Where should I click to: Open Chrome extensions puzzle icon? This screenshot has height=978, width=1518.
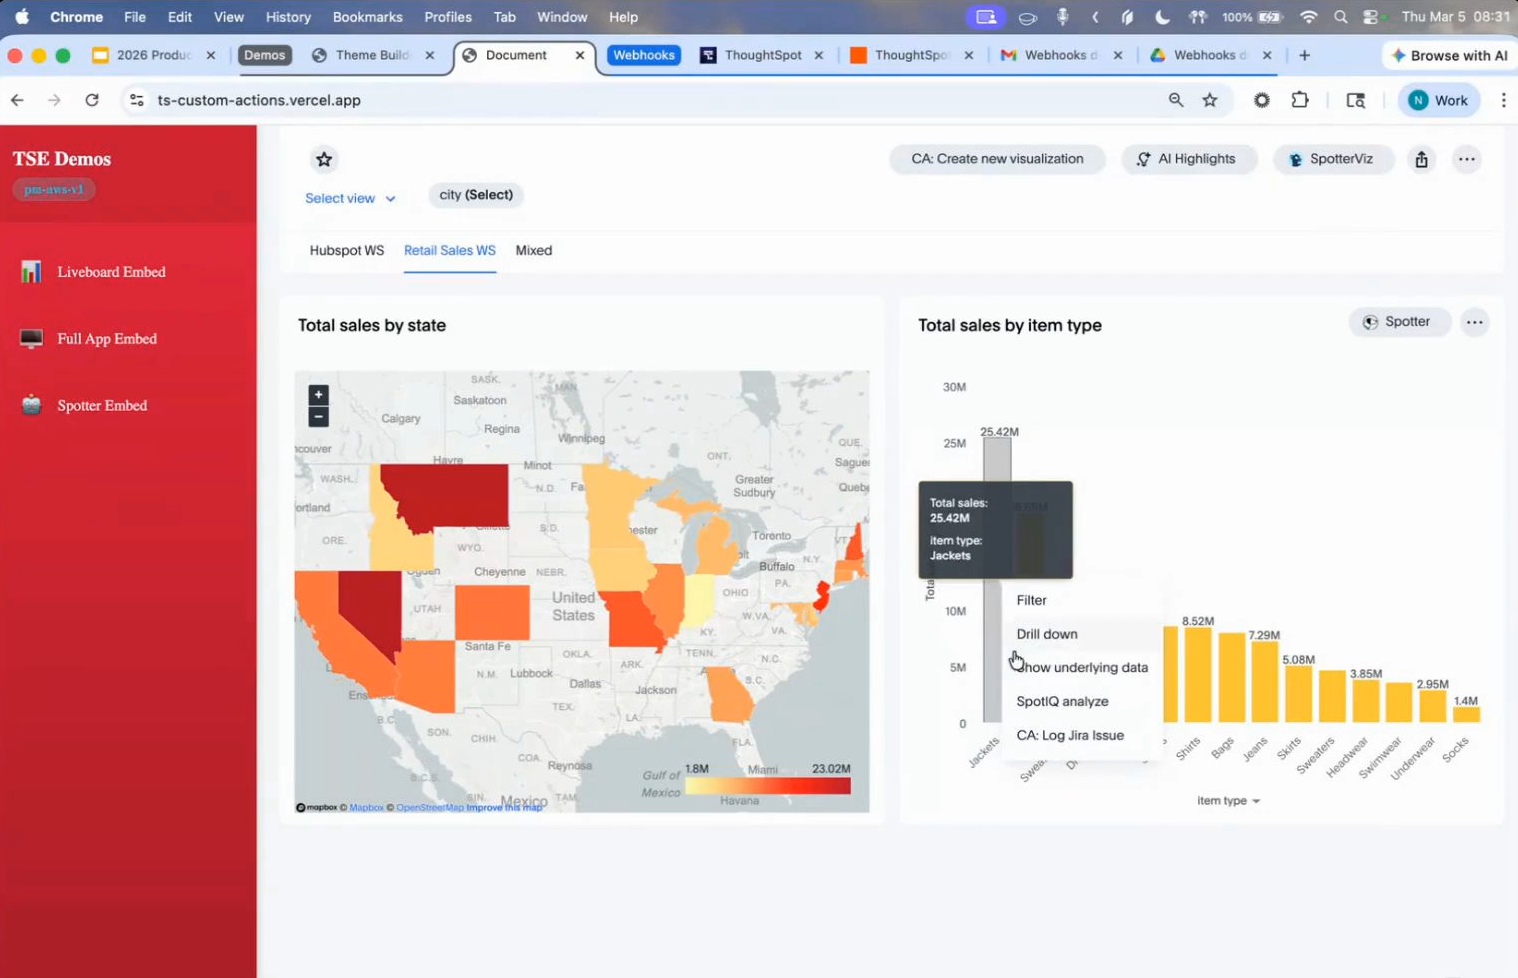pyautogui.click(x=1299, y=100)
